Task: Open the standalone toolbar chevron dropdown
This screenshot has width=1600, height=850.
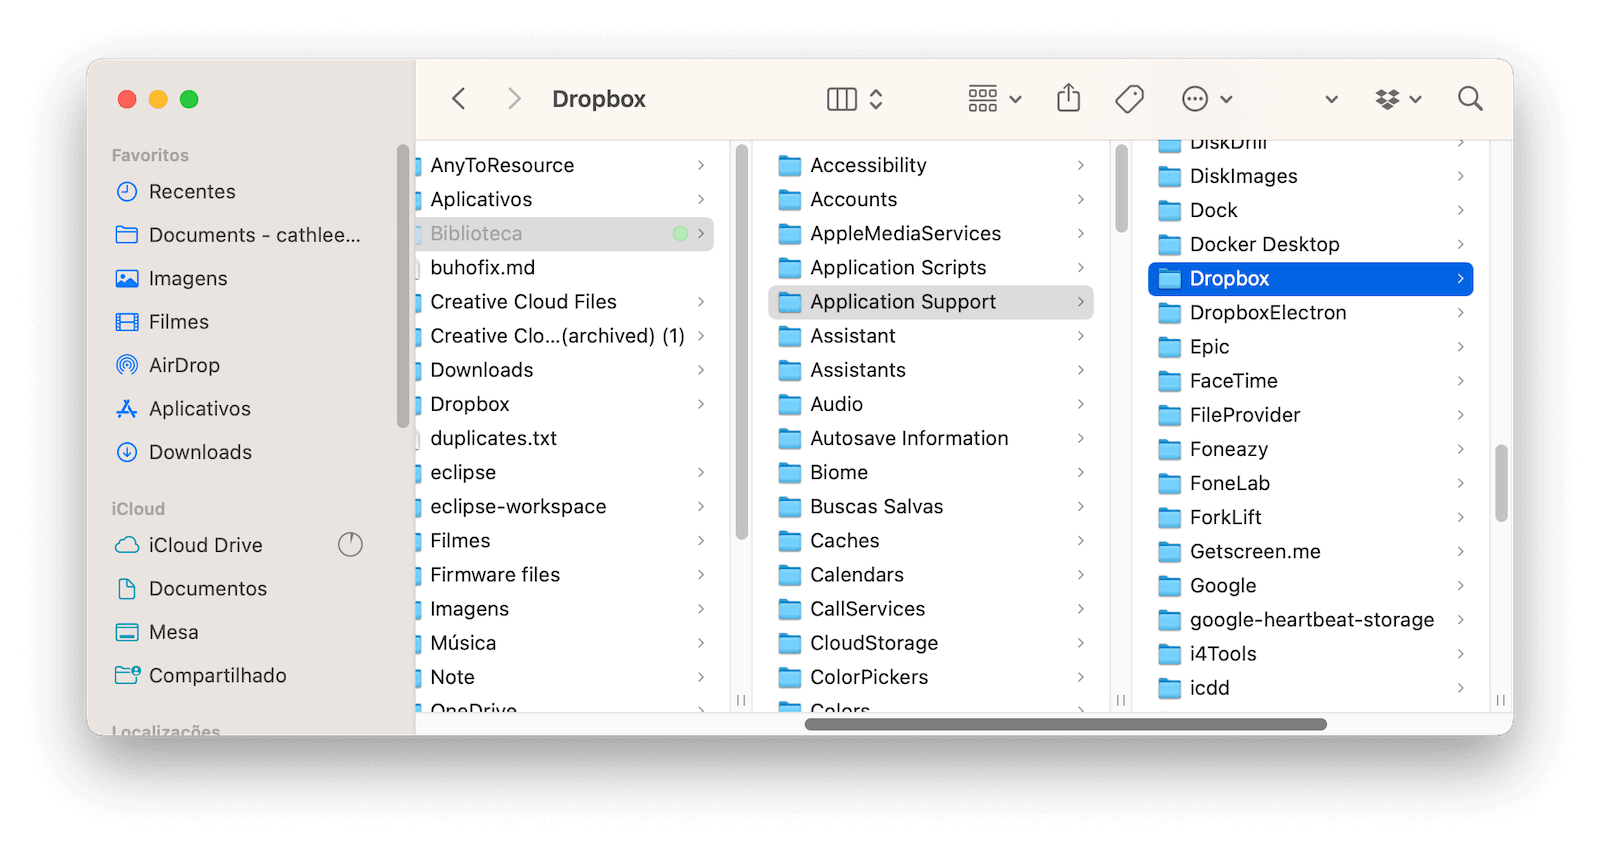Action: click(1331, 99)
